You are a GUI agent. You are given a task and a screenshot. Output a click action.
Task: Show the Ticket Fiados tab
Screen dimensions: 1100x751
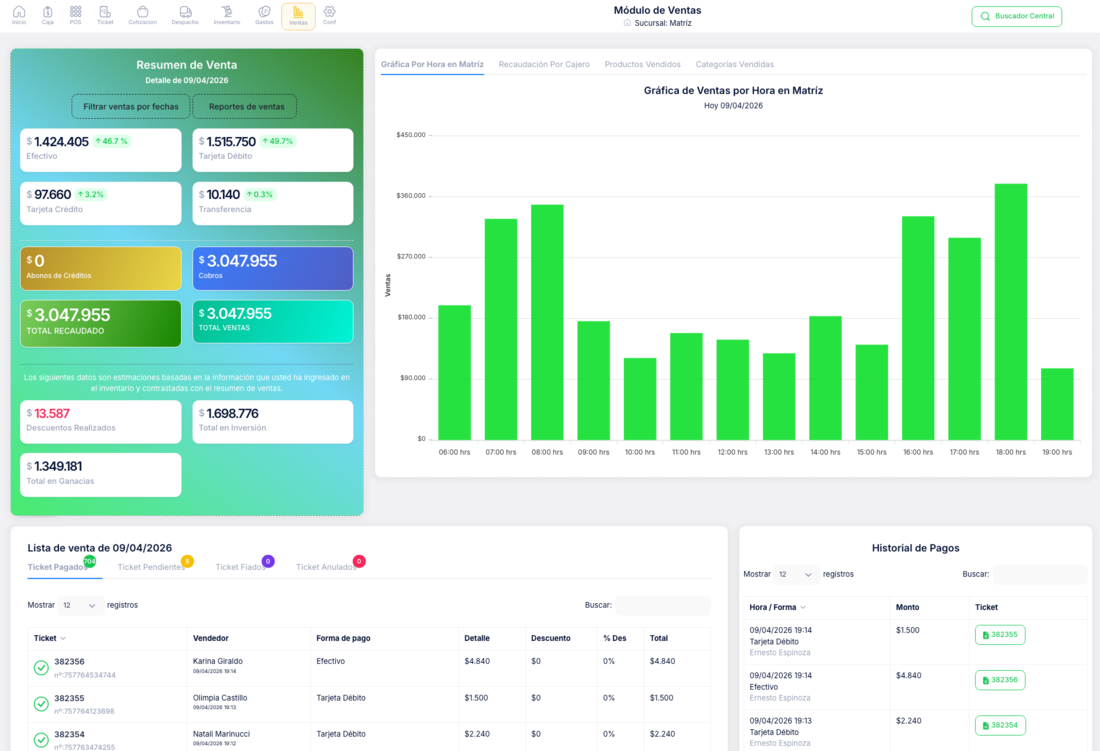coord(240,567)
